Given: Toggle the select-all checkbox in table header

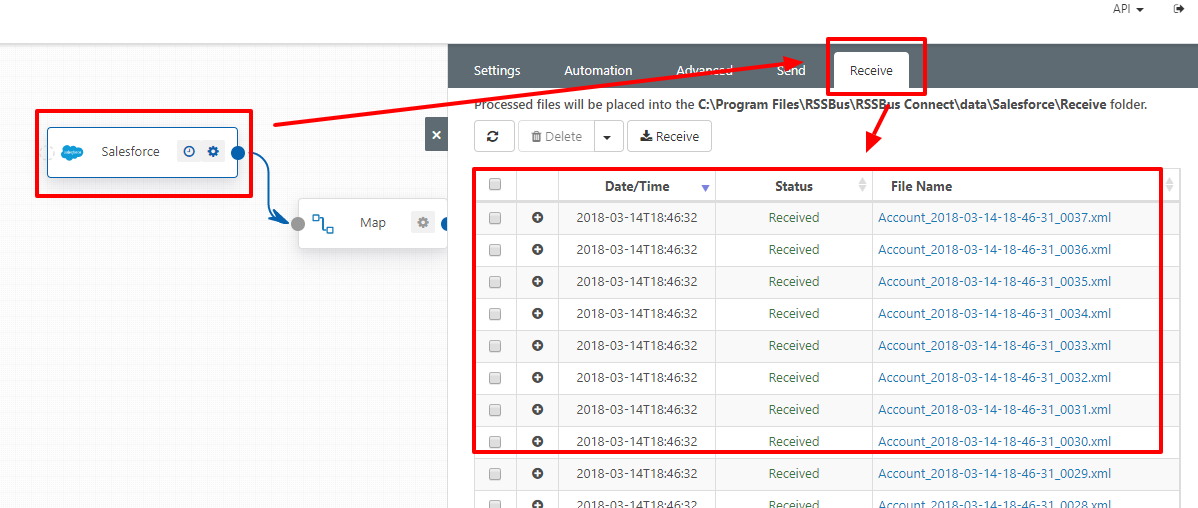Looking at the screenshot, I should pos(494,184).
